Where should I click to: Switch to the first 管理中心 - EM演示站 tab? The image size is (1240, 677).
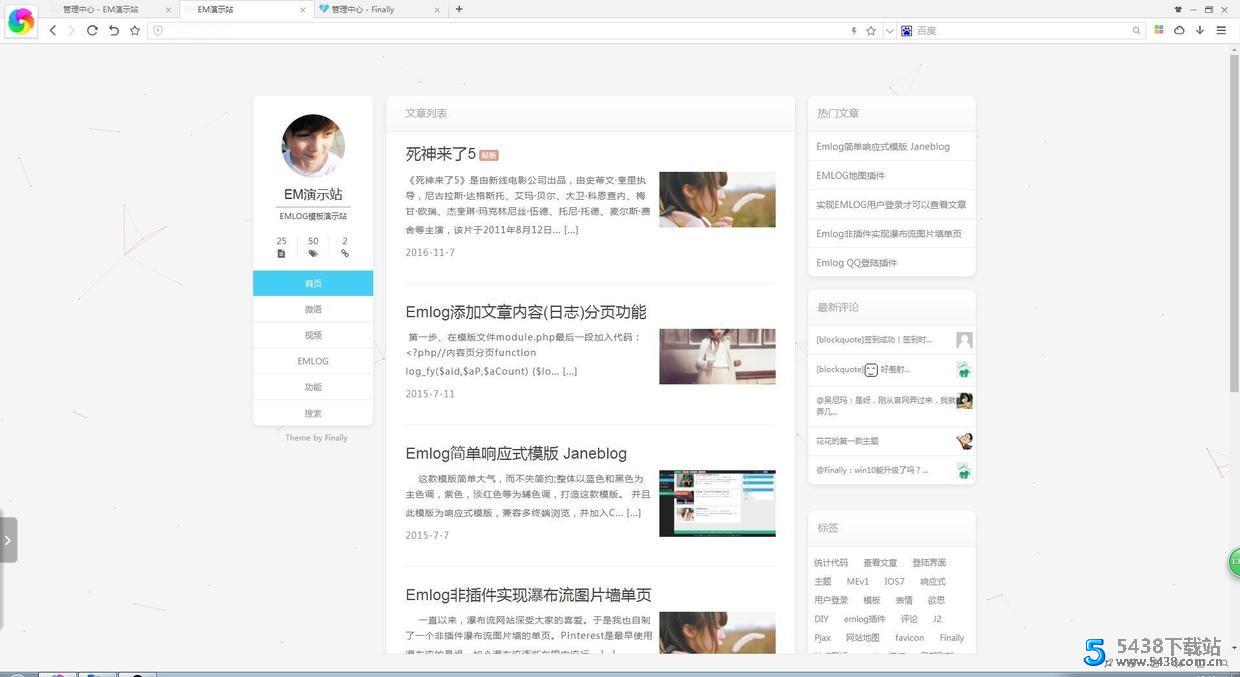100,9
